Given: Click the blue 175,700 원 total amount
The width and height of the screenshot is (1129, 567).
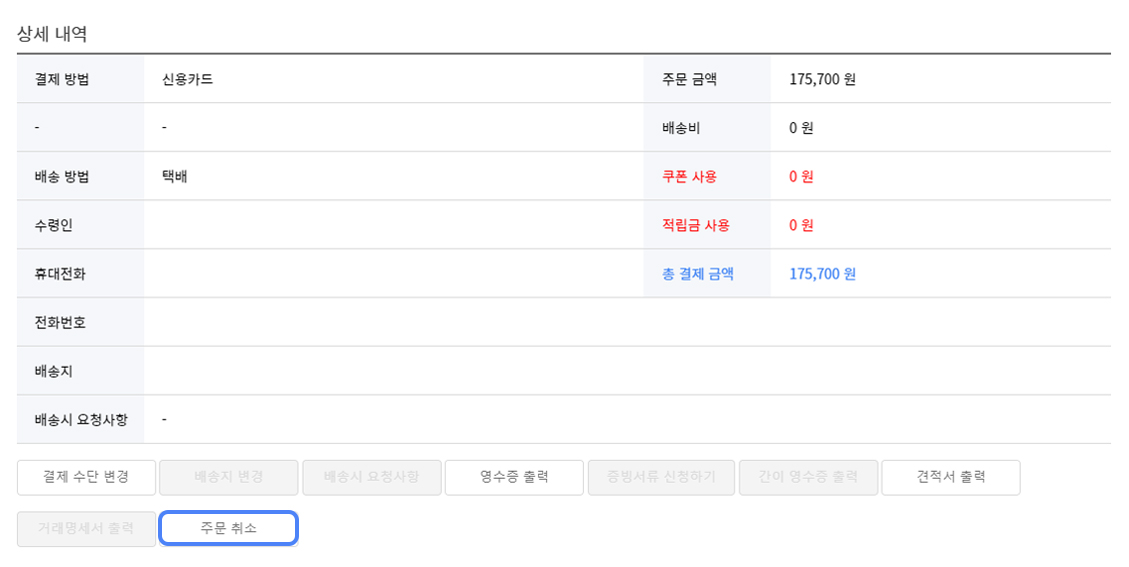Looking at the screenshot, I should pyautogui.click(x=822, y=274).
